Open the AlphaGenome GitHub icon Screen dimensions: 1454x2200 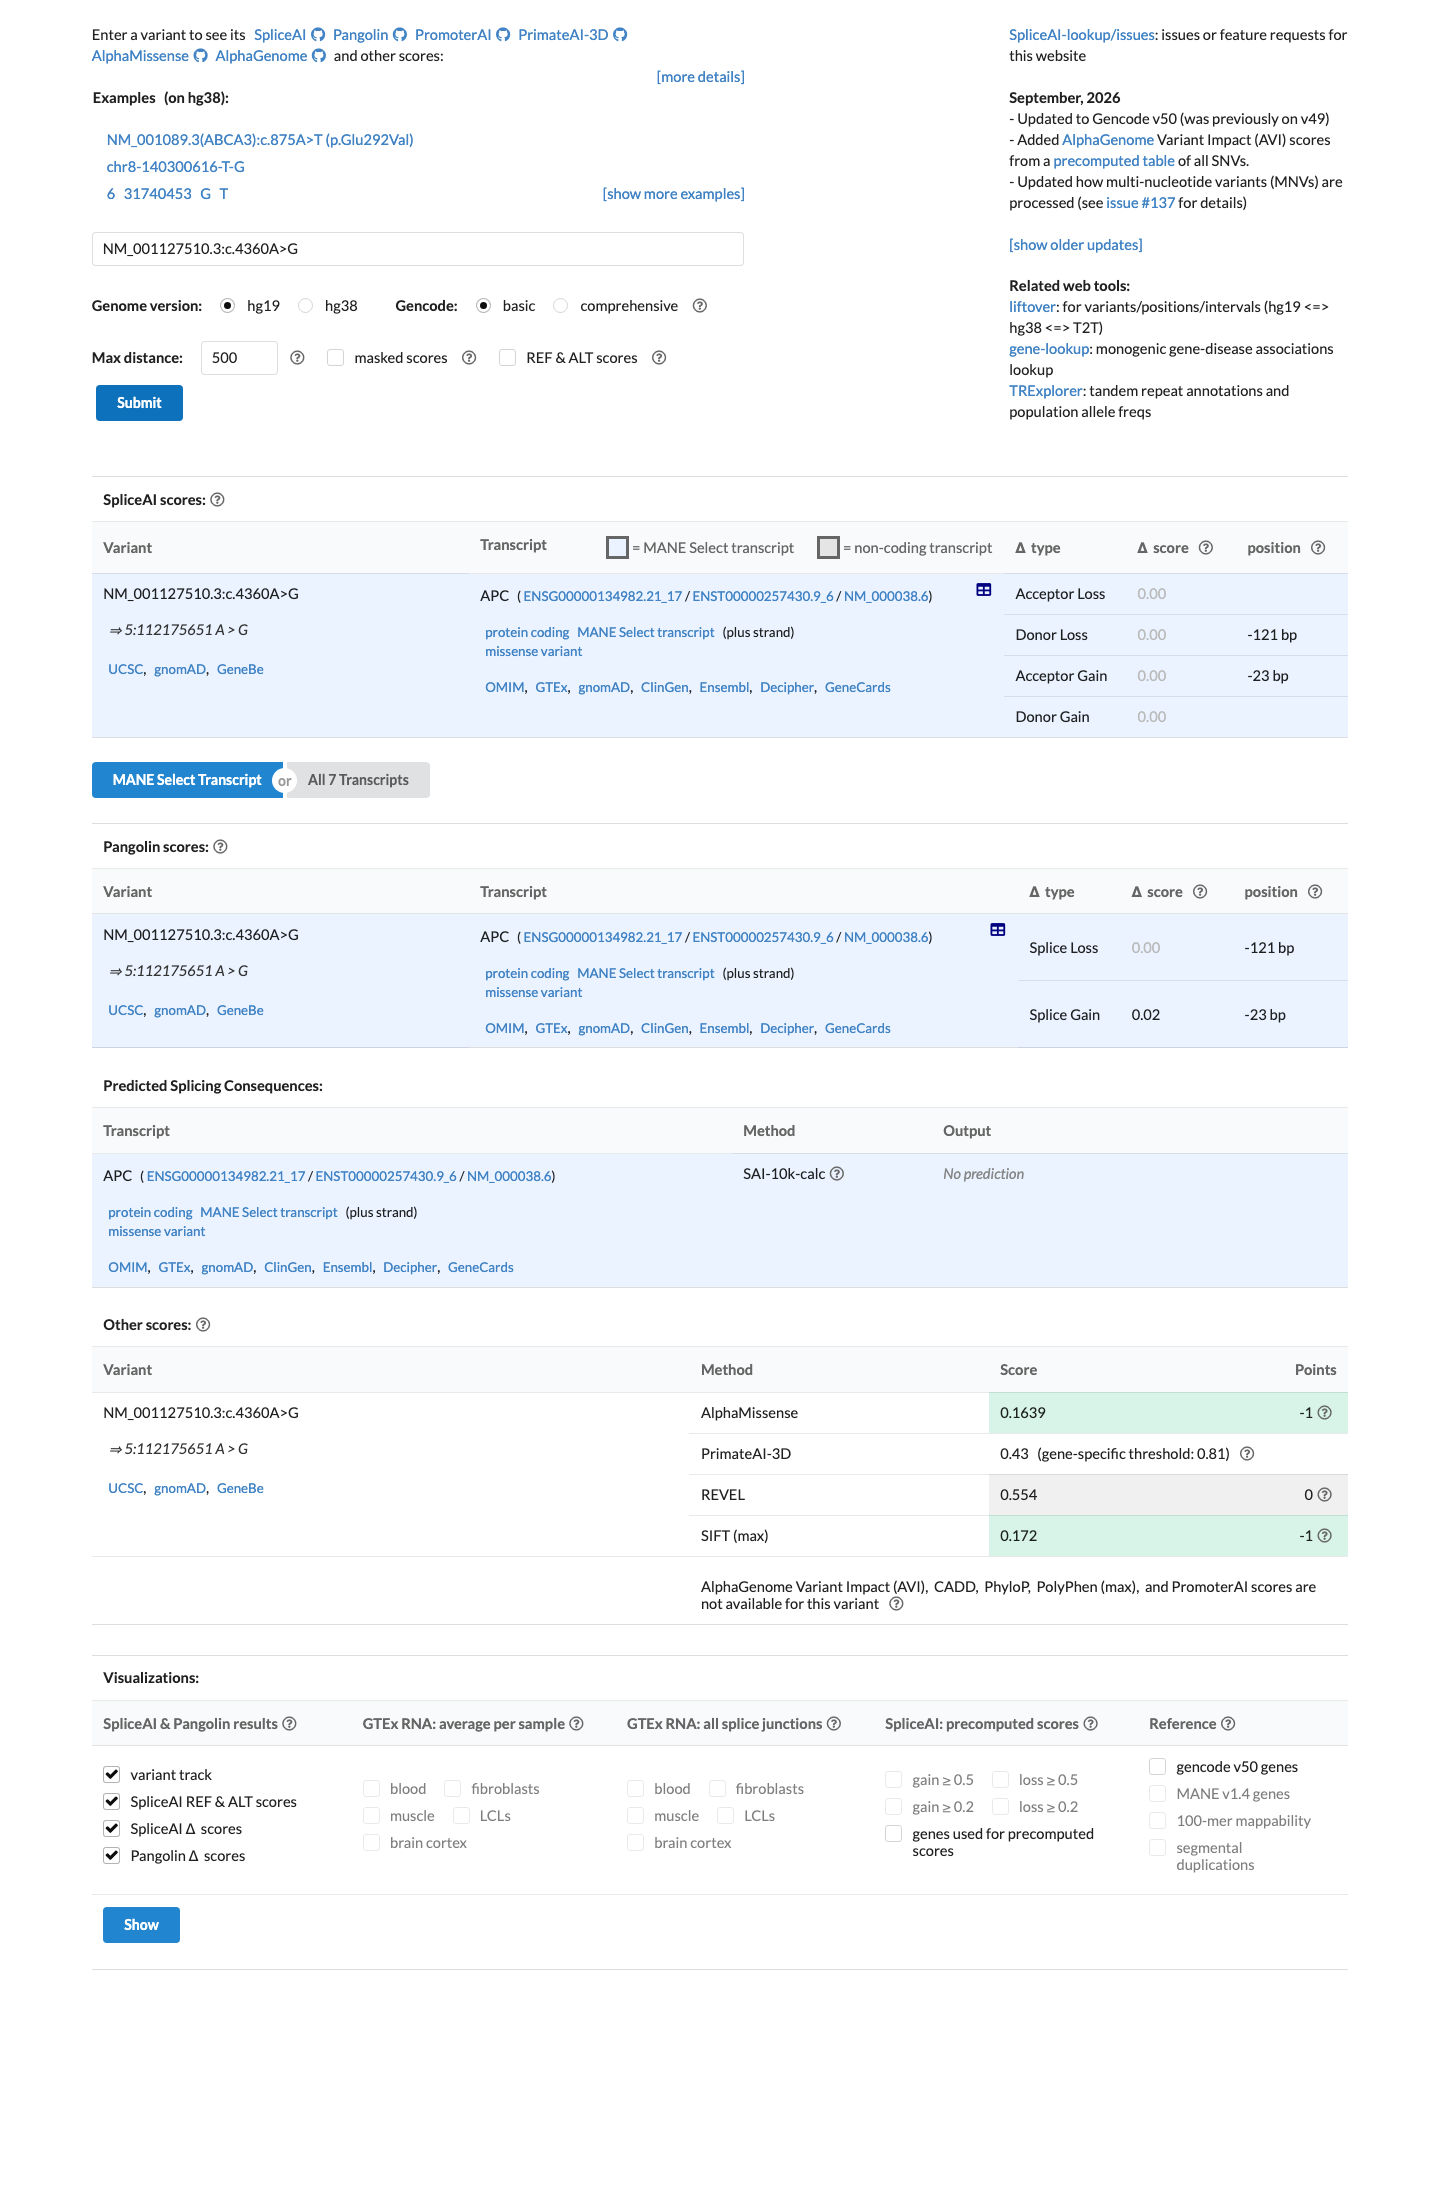(x=319, y=56)
